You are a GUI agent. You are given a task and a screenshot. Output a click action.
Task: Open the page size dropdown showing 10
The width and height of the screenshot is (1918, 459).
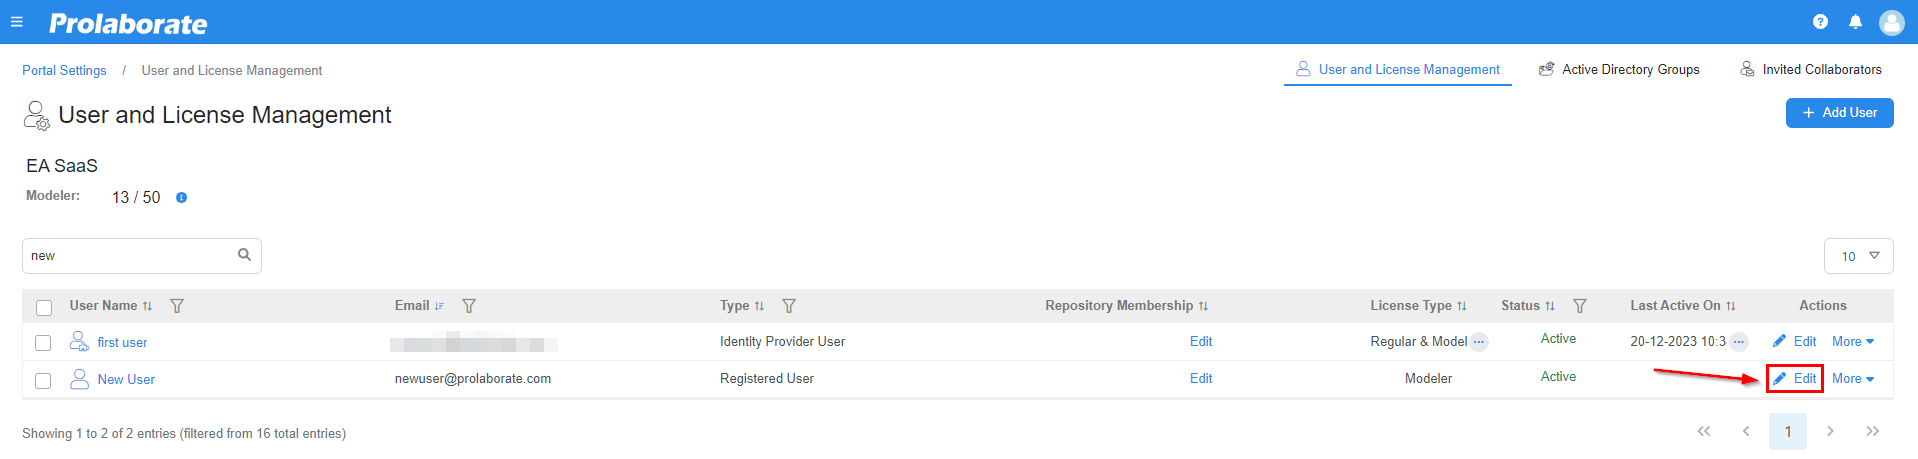[1859, 256]
